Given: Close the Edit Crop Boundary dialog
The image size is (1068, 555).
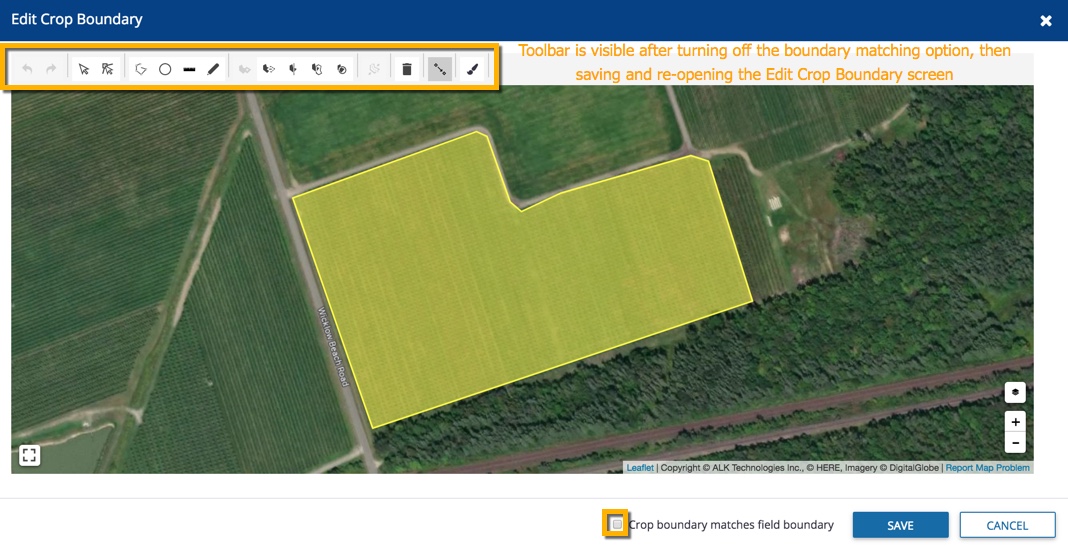Looking at the screenshot, I should 1046,20.
